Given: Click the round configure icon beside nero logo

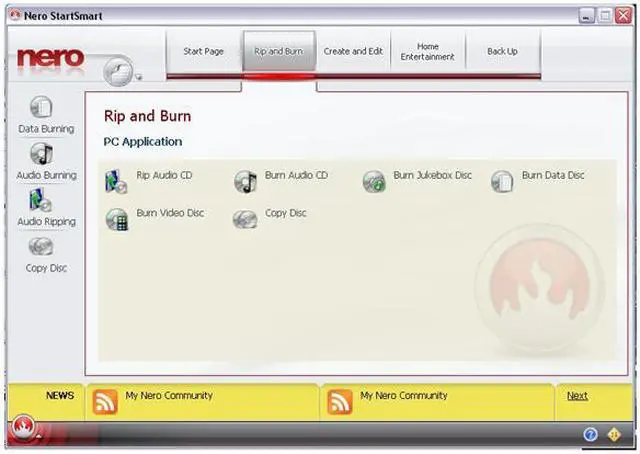Looking at the screenshot, I should pyautogui.click(x=118, y=71).
